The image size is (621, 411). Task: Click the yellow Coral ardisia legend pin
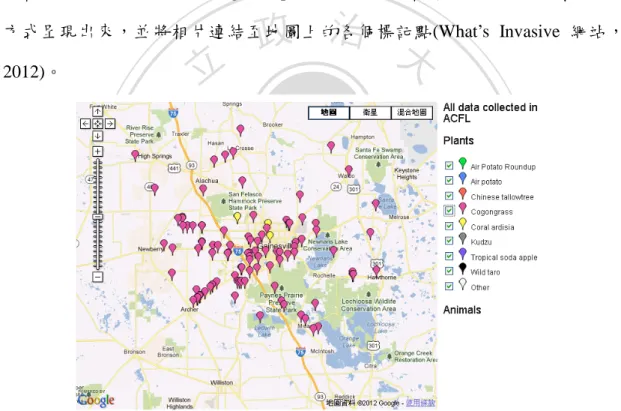(x=462, y=223)
